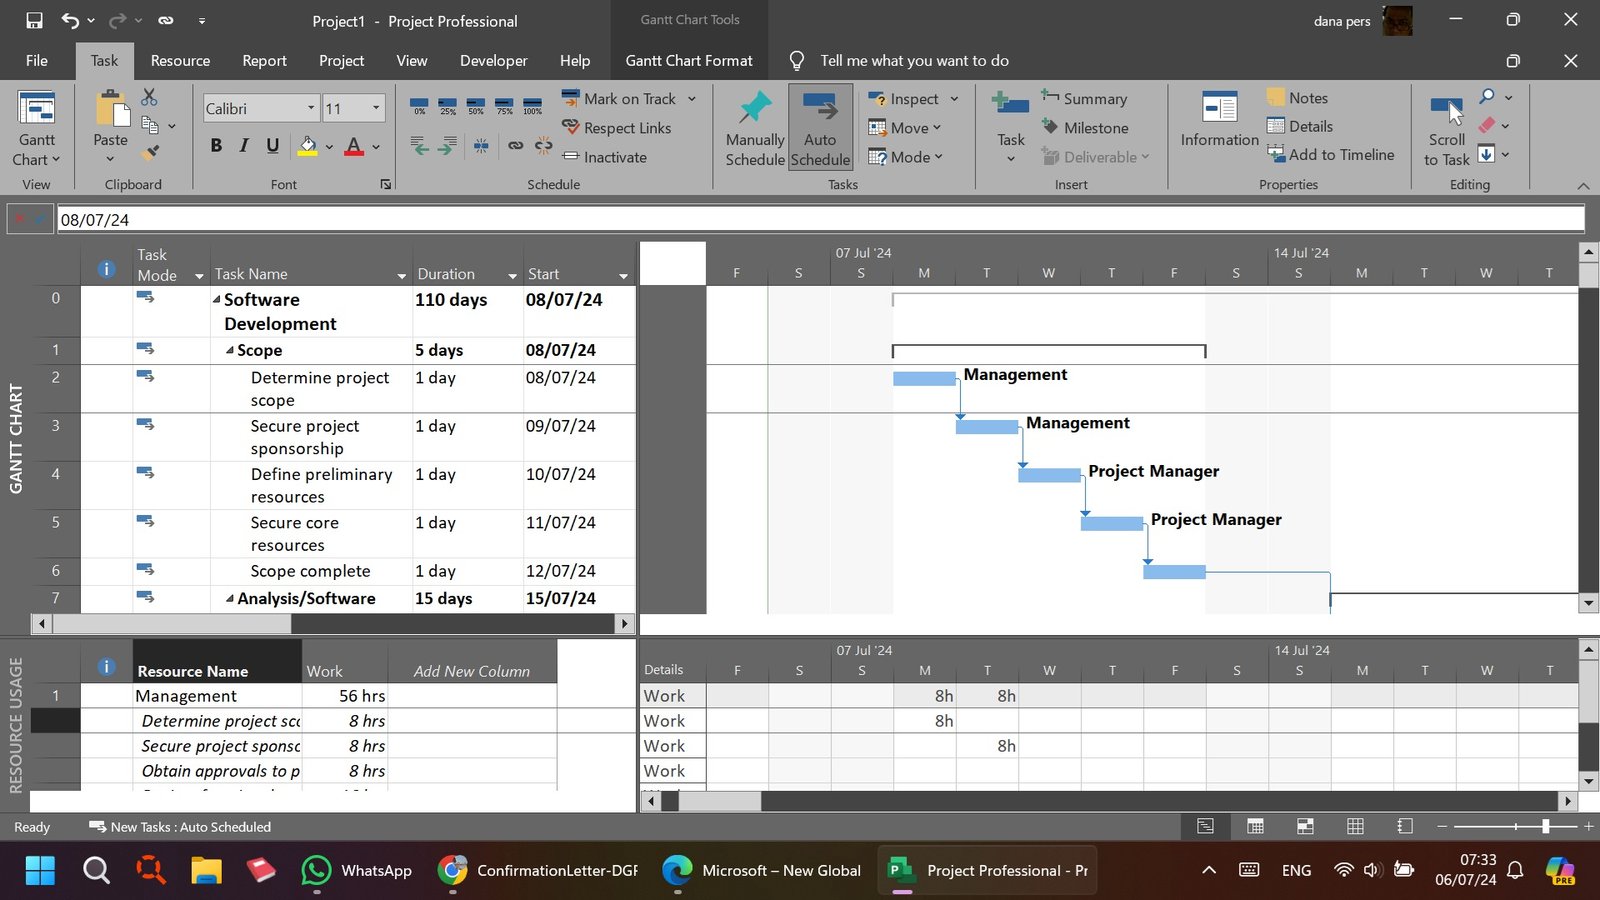Click the 50% complete icon

click(x=476, y=105)
